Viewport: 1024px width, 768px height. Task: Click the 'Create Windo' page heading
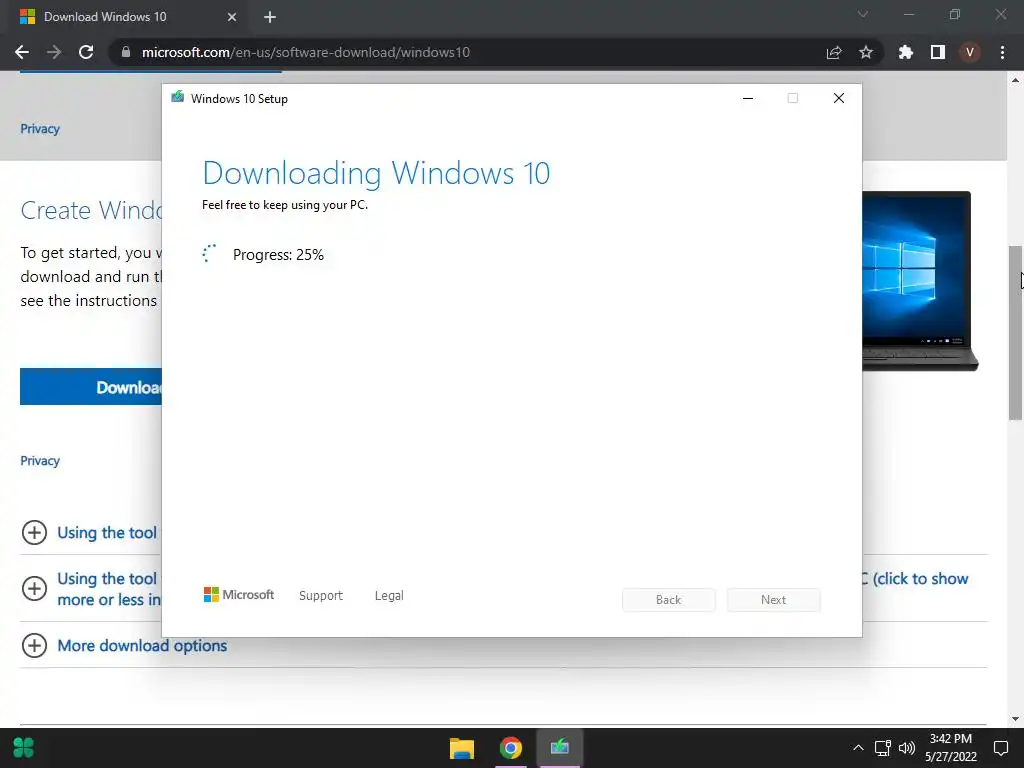91,210
